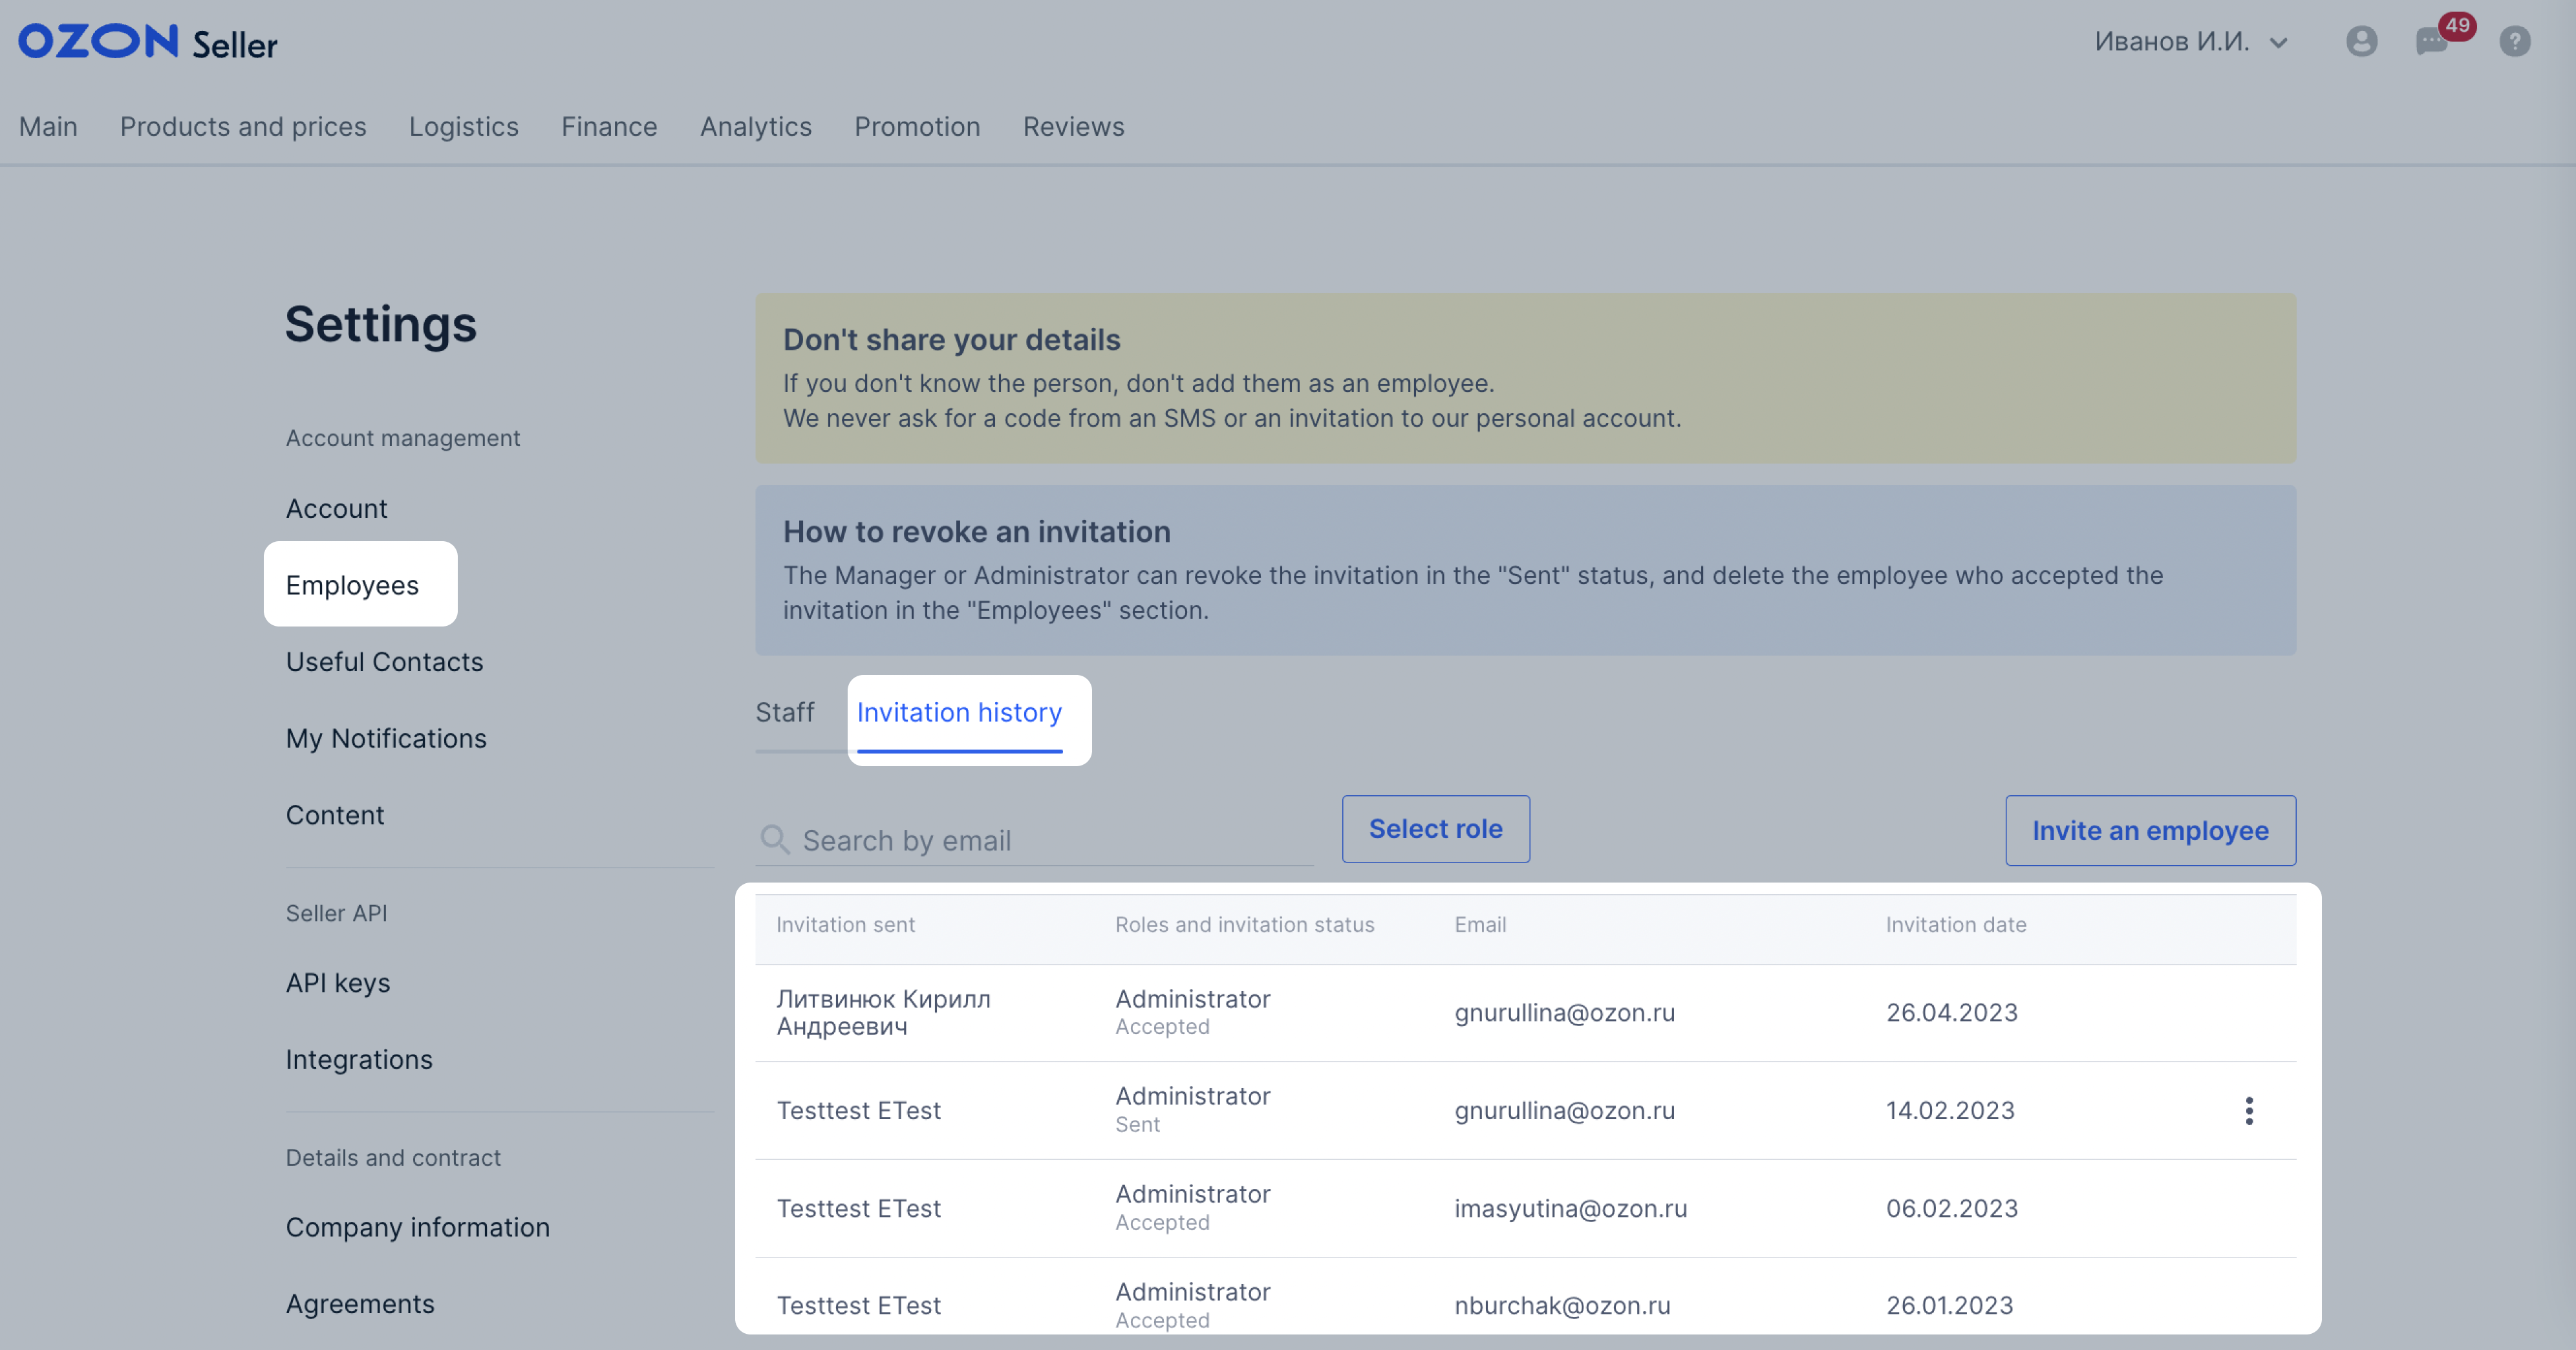Click the date 26.04.2023
Image resolution: width=2576 pixels, height=1350 pixels.
(x=1952, y=1012)
